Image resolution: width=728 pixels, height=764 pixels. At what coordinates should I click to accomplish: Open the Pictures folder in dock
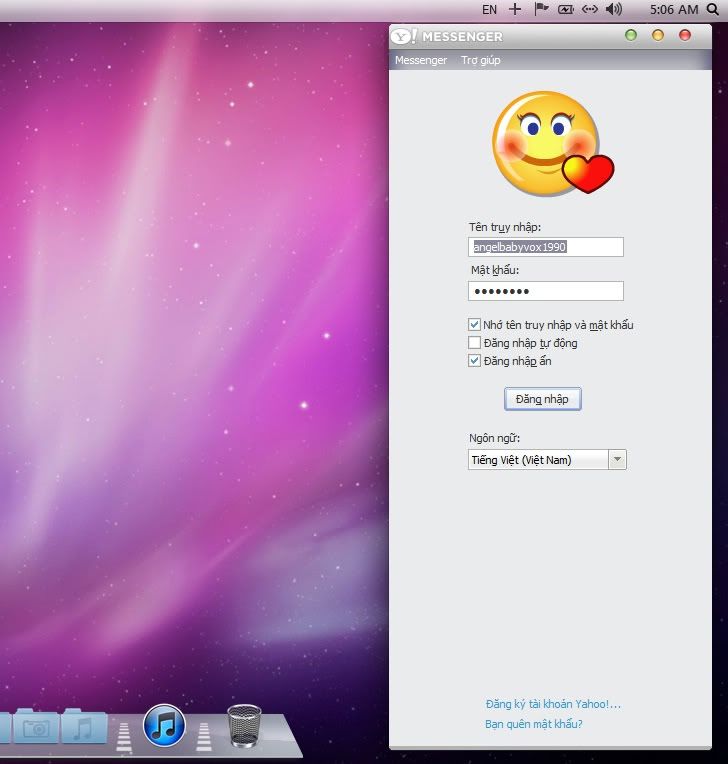pos(36,727)
